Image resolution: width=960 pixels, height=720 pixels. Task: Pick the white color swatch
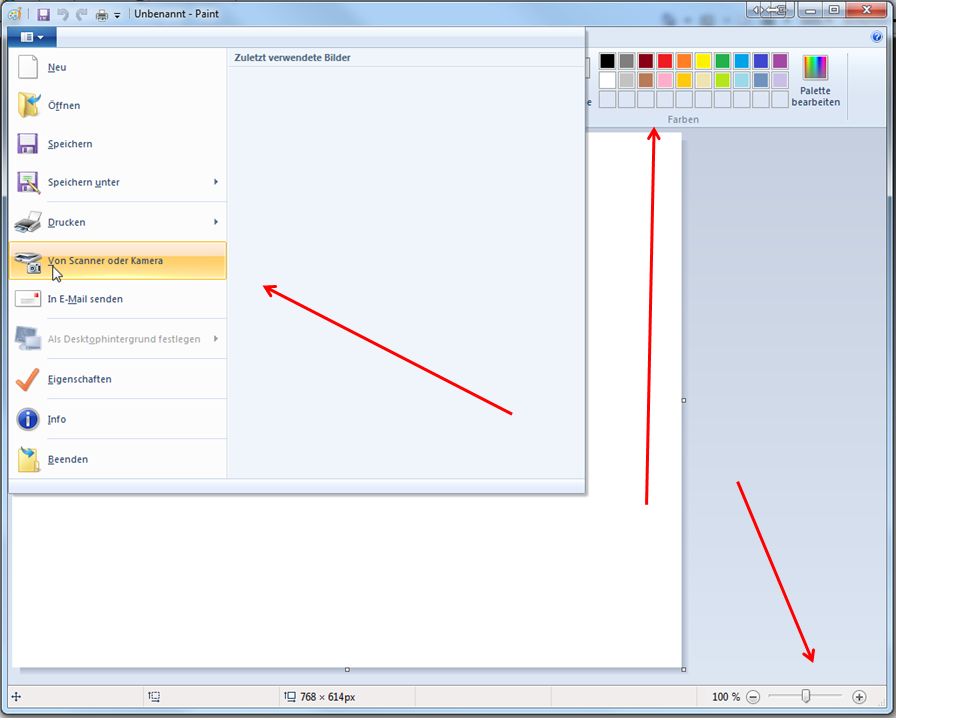(607, 80)
